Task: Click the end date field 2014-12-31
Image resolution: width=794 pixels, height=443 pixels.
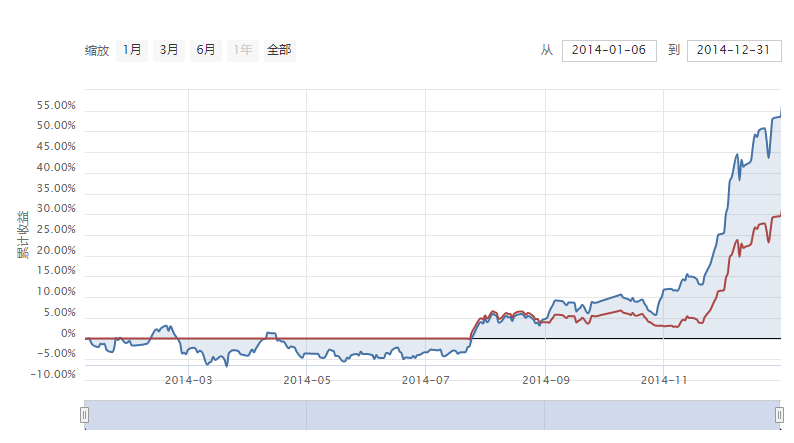Action: pos(733,51)
